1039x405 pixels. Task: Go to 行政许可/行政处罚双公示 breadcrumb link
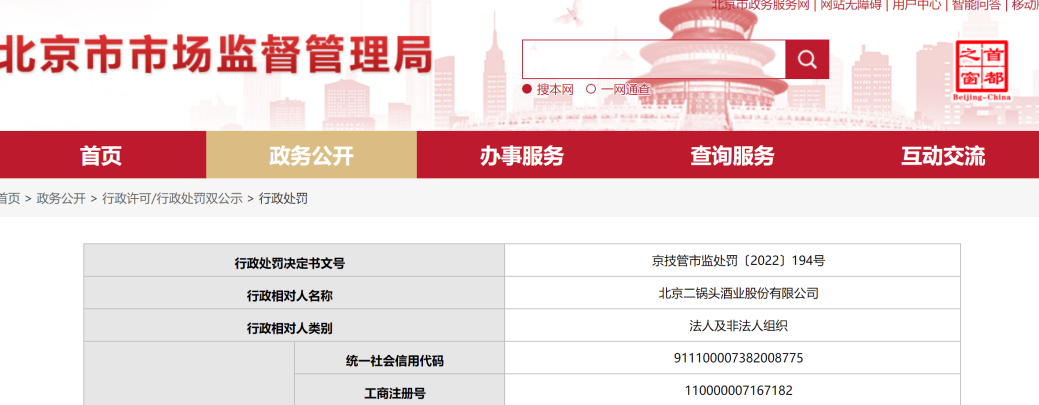click(x=172, y=198)
